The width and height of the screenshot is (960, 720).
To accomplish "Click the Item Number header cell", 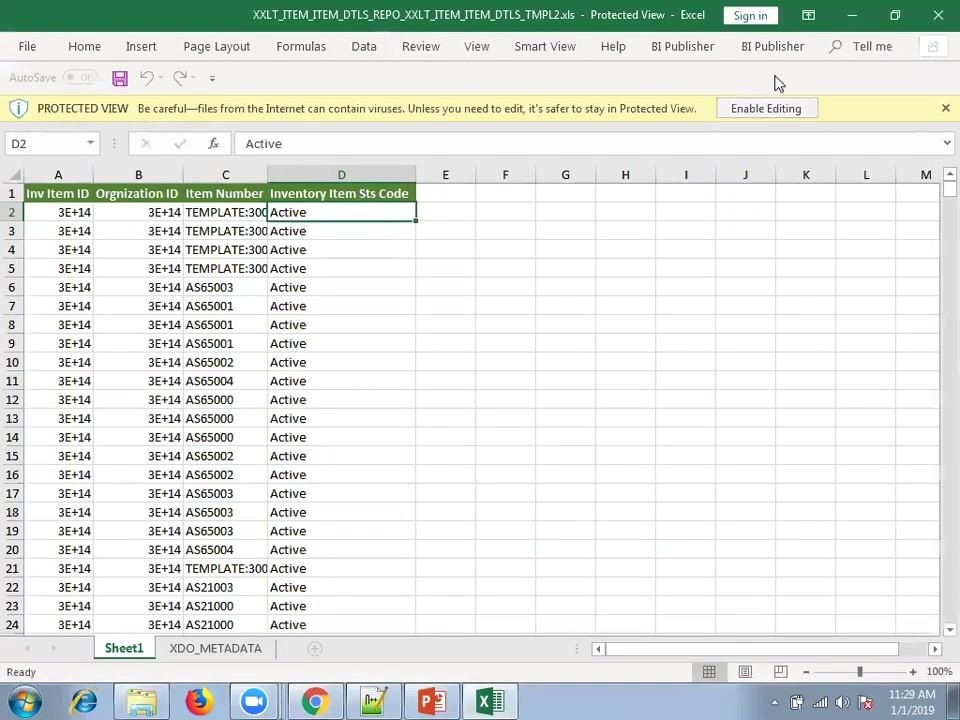I will pyautogui.click(x=225, y=193).
